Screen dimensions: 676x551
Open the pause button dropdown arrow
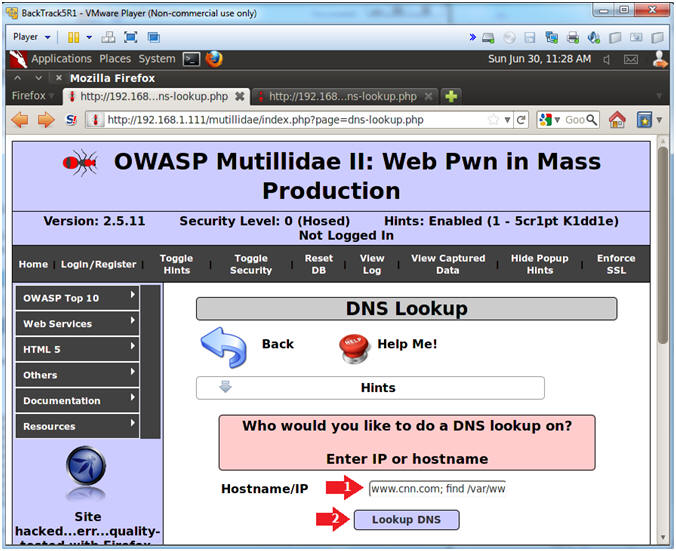pos(89,38)
